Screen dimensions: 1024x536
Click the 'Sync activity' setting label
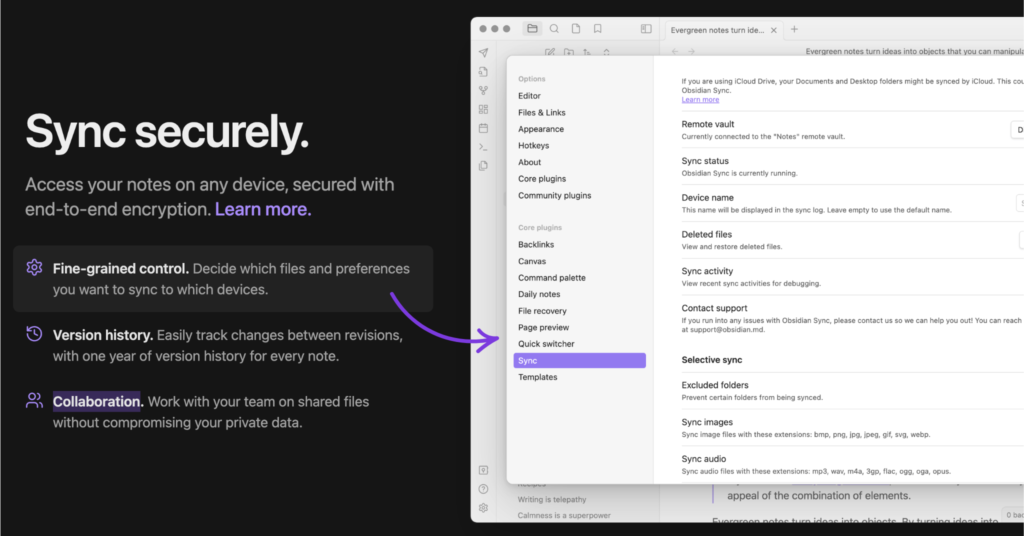[707, 271]
